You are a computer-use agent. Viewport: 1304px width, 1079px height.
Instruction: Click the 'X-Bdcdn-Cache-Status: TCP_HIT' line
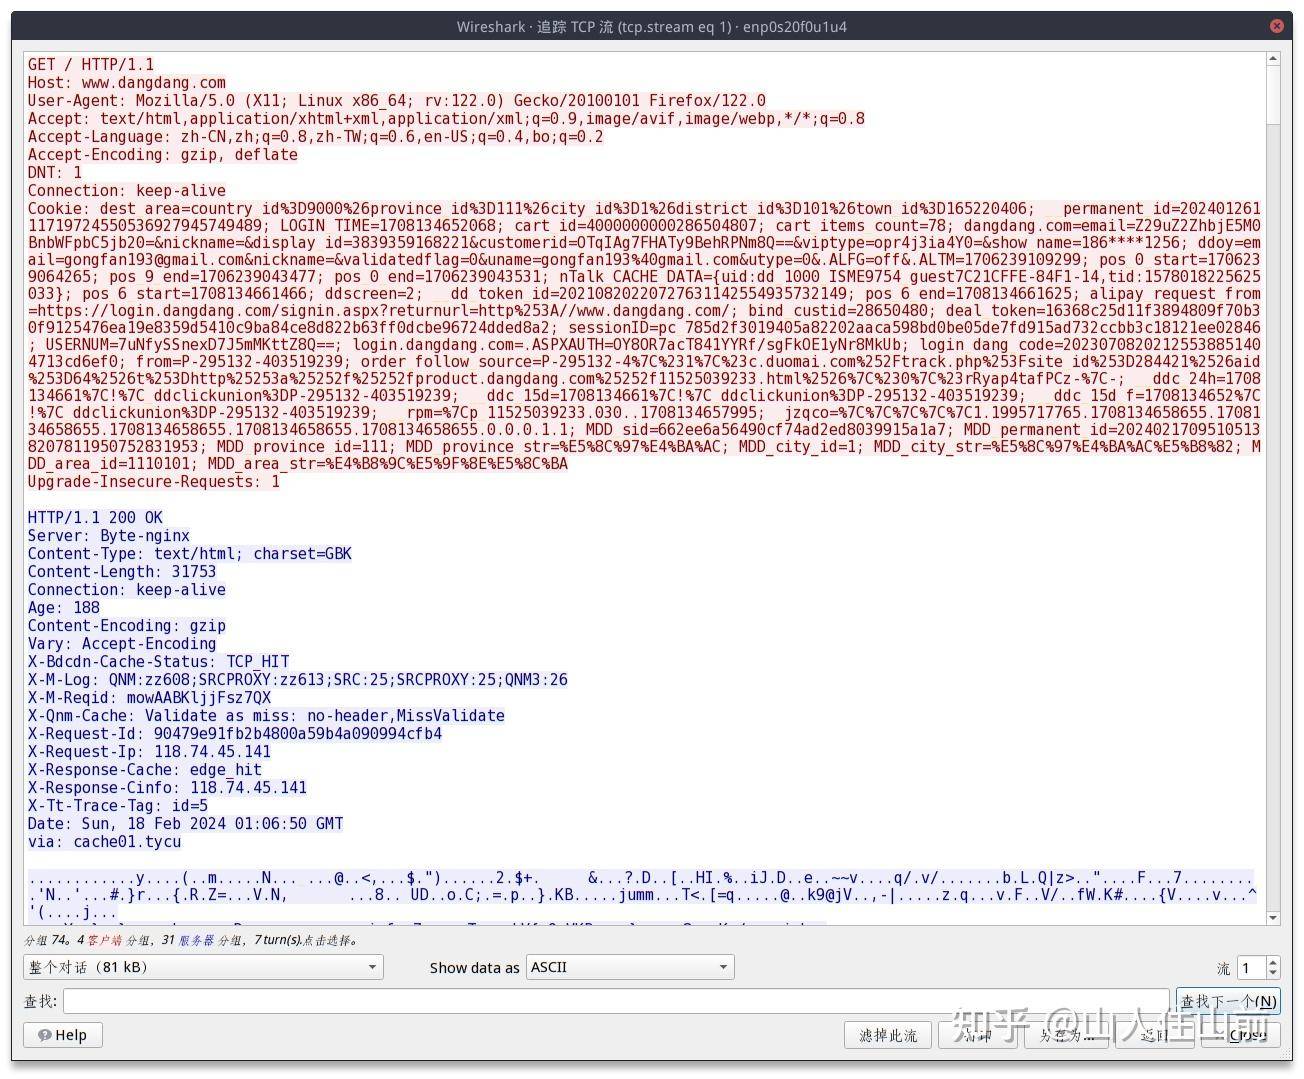point(159,662)
